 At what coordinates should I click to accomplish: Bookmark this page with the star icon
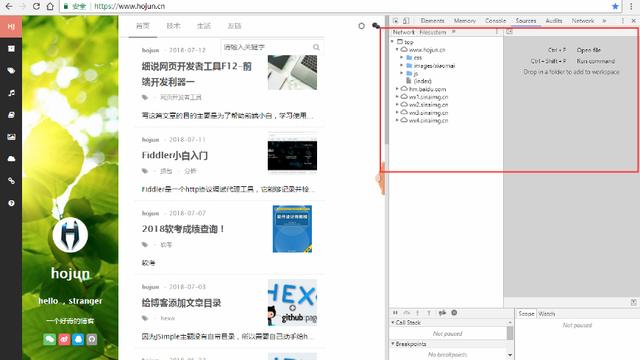pos(615,7)
